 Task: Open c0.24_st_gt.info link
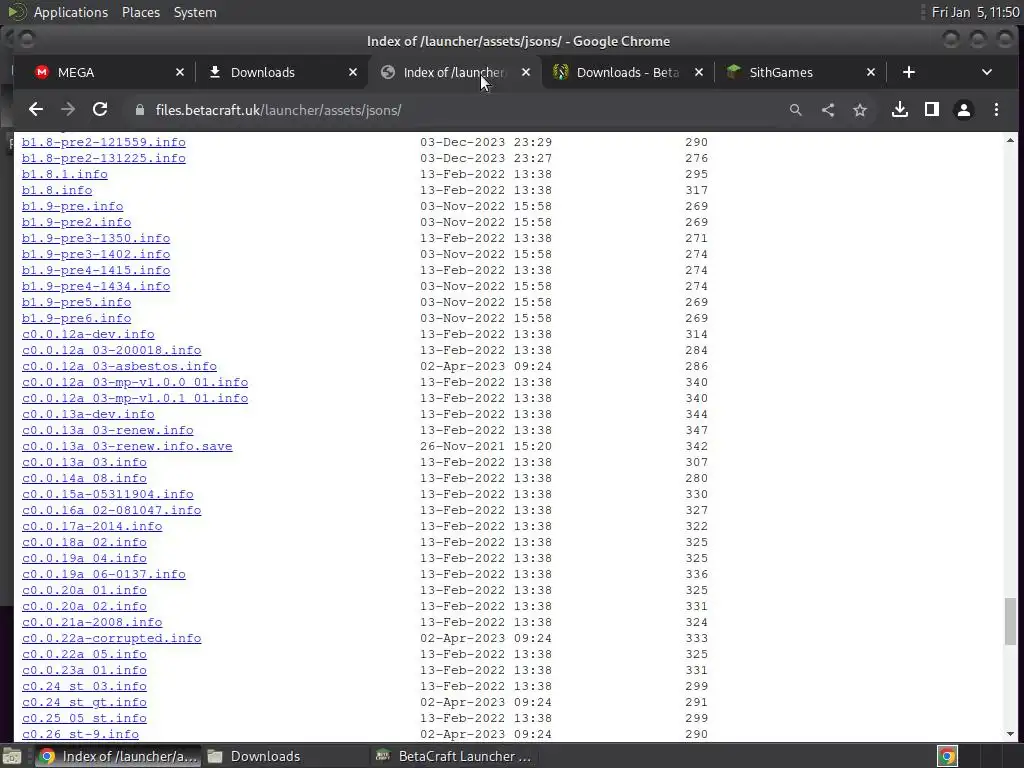pos(84,702)
